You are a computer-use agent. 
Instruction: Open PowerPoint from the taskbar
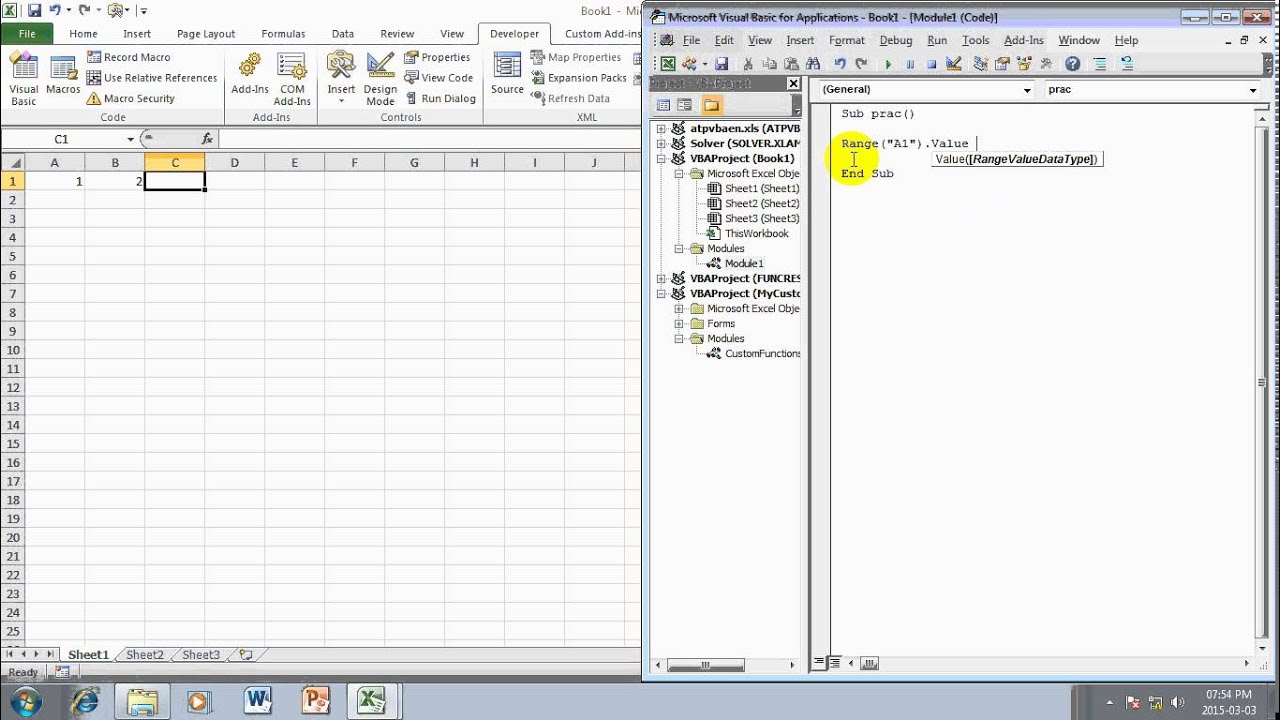(x=316, y=701)
